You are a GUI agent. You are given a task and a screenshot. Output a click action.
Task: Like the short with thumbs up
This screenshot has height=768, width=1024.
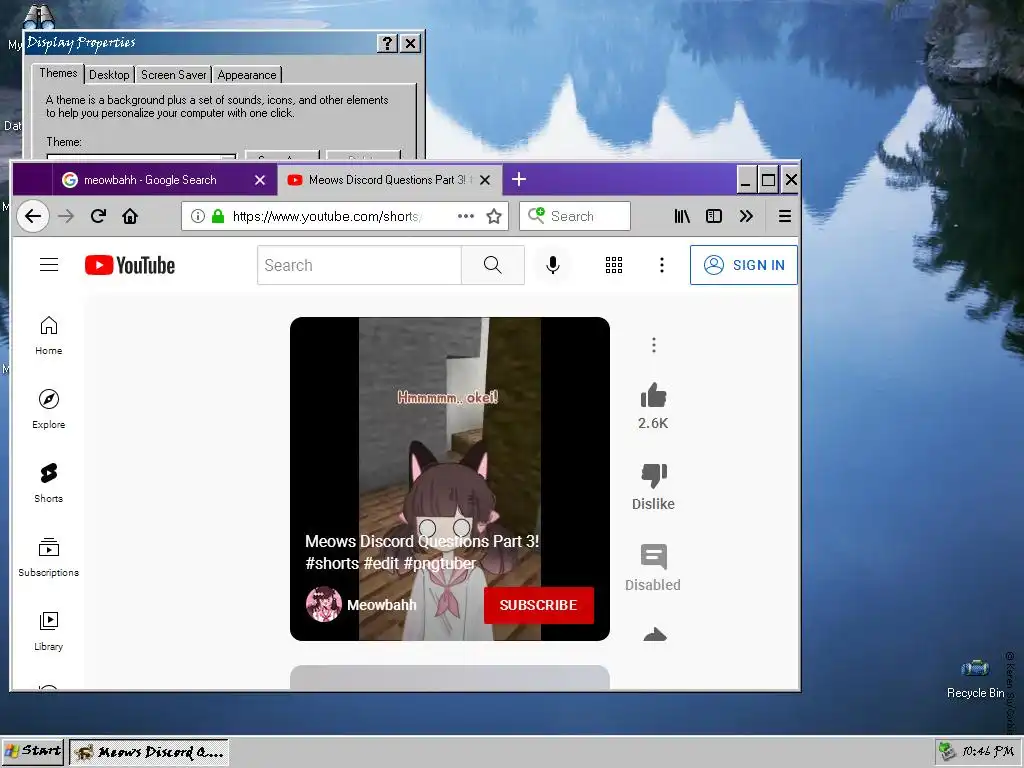653,396
